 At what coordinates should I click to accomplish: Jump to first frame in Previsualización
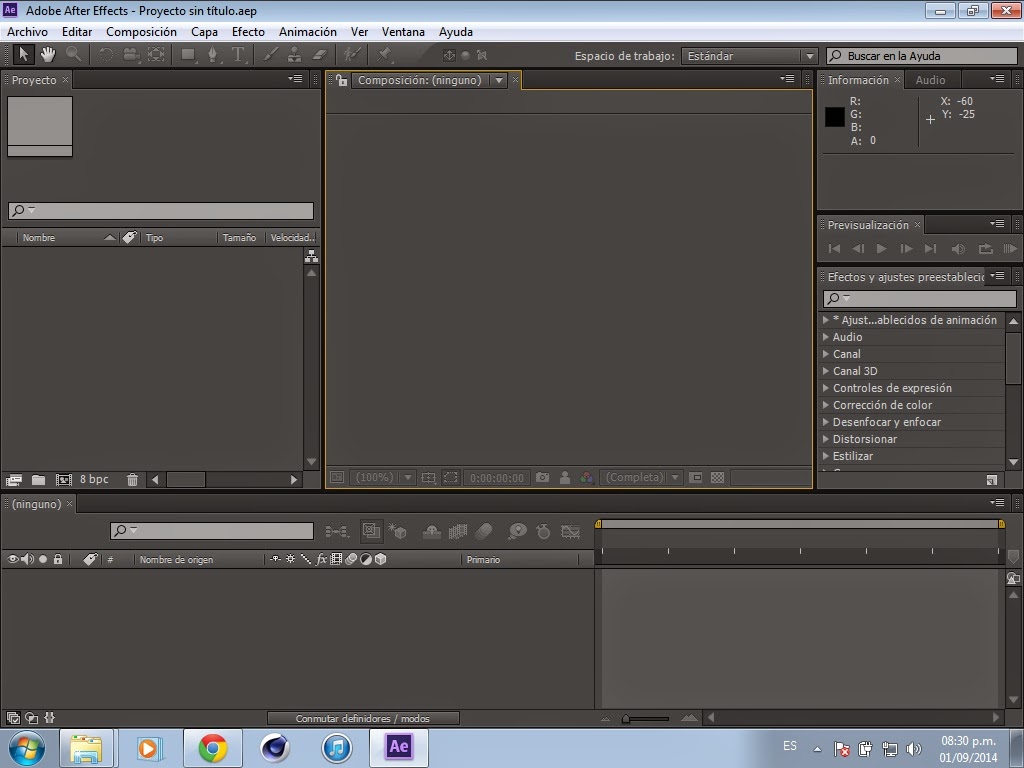[x=834, y=249]
